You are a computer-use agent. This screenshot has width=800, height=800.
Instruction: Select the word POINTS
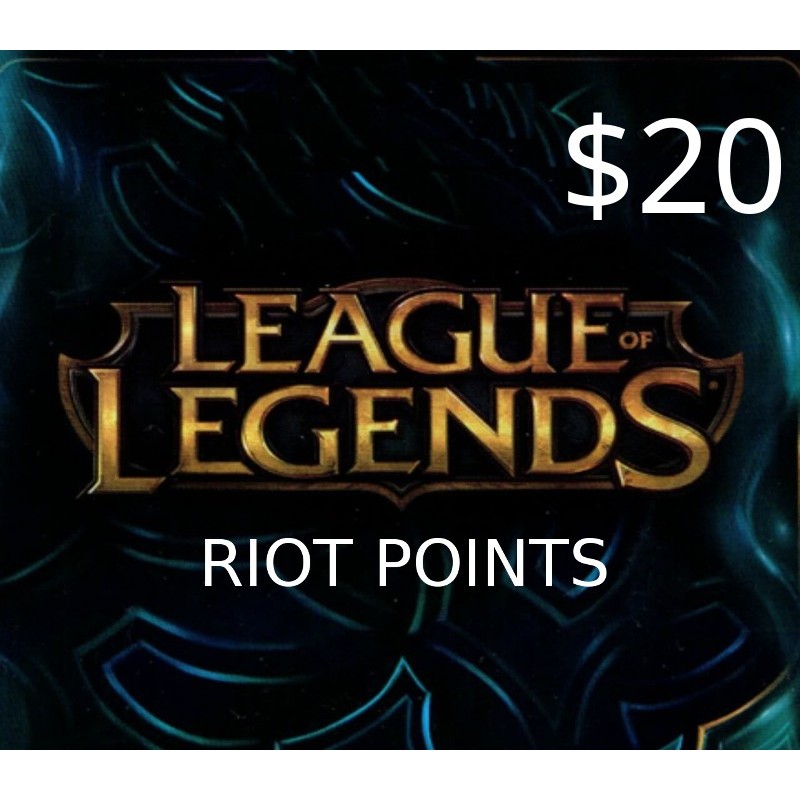click(492, 564)
